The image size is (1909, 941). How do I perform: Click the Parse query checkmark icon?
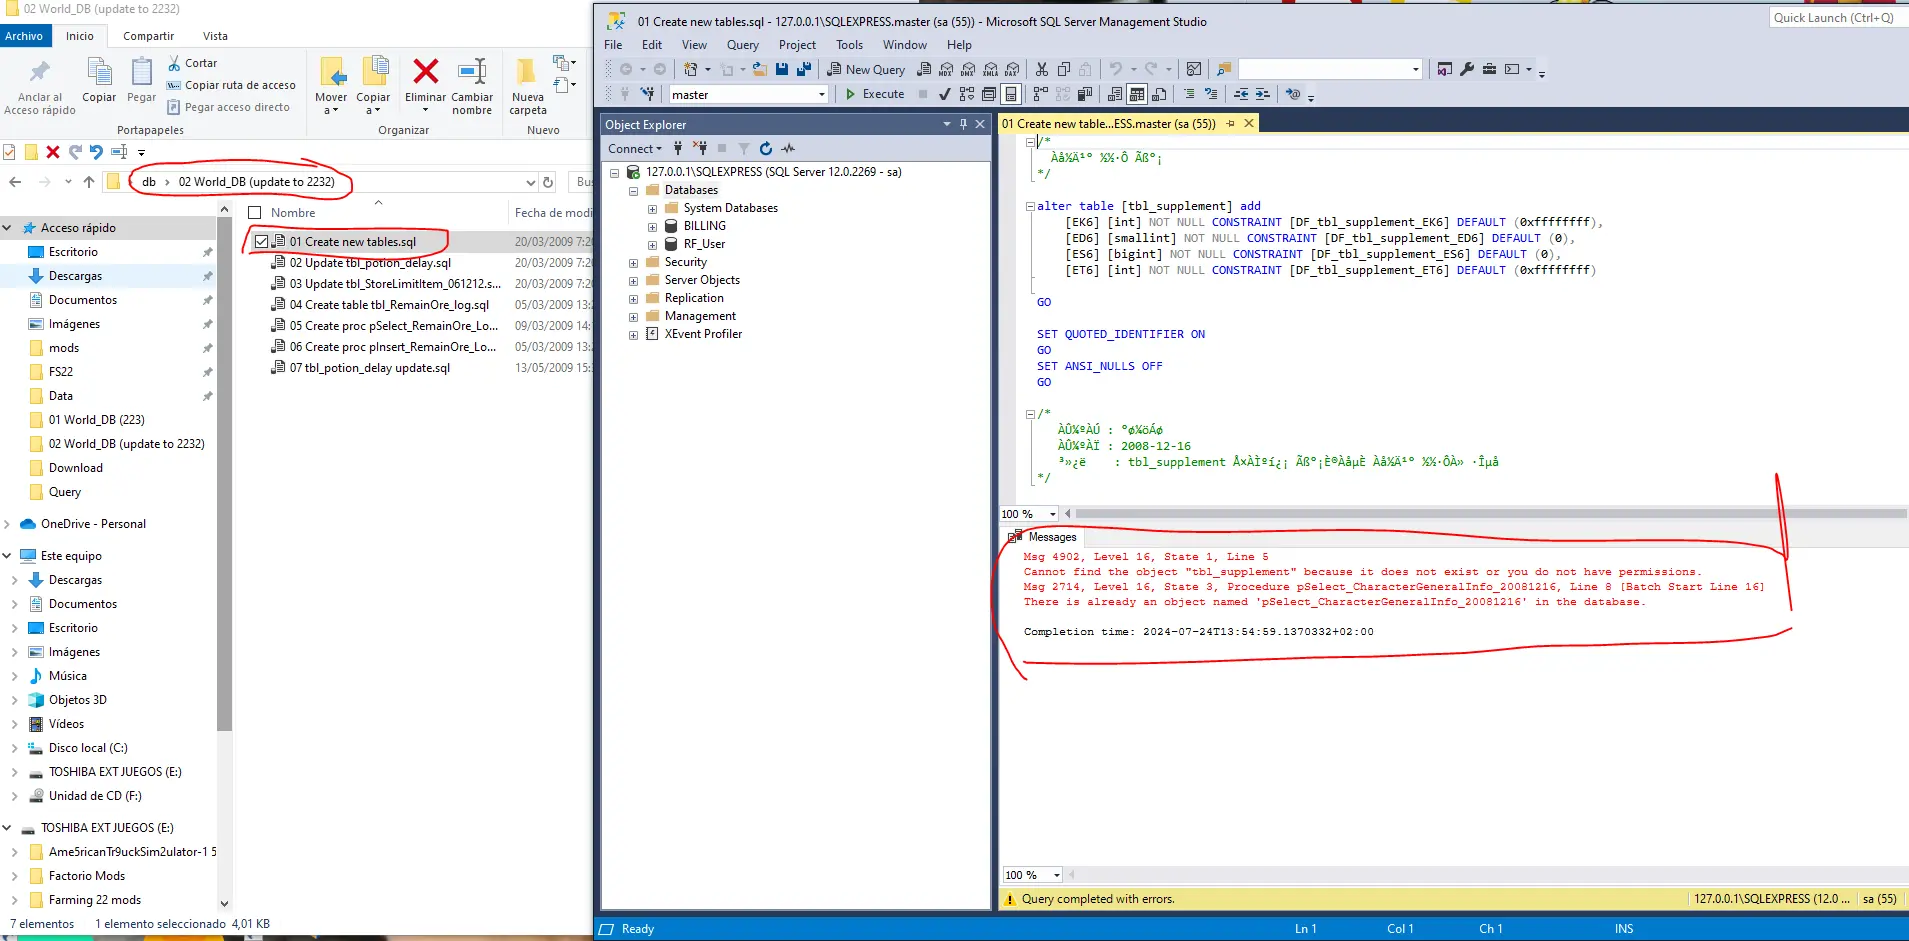click(x=944, y=94)
